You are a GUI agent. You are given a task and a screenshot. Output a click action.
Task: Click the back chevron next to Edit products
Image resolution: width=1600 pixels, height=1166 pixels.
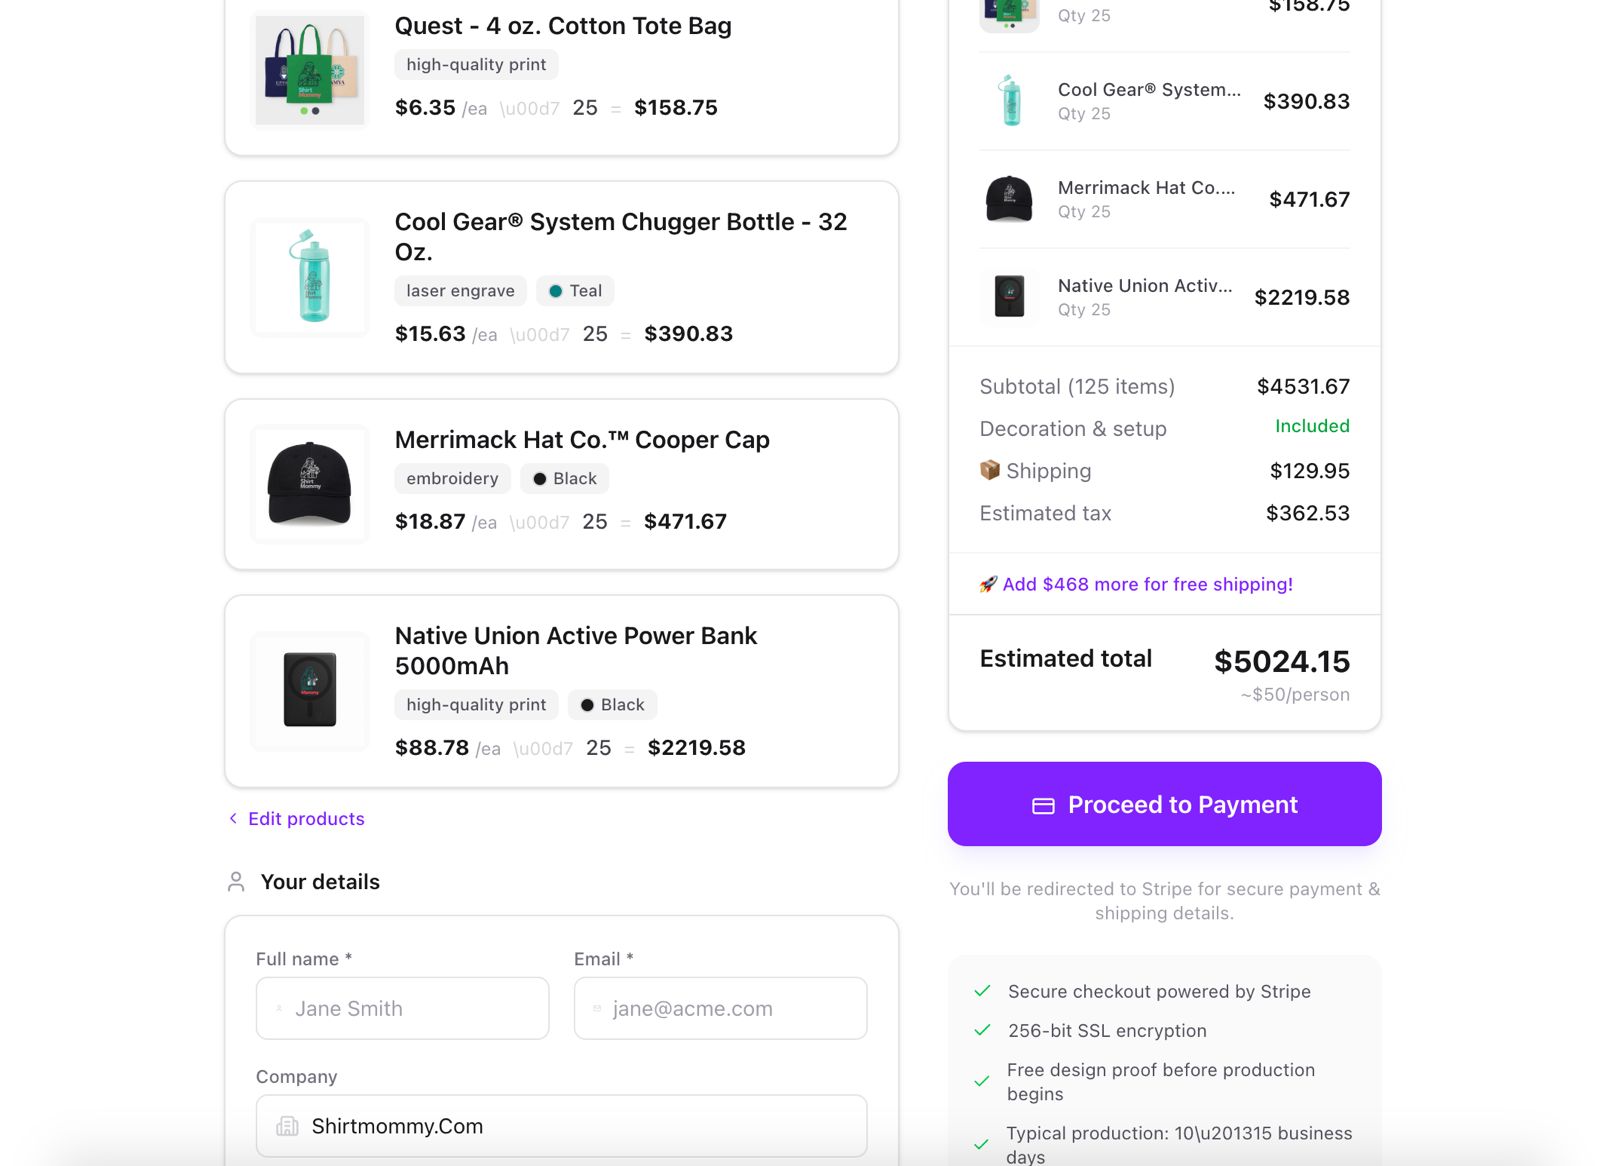point(231,819)
